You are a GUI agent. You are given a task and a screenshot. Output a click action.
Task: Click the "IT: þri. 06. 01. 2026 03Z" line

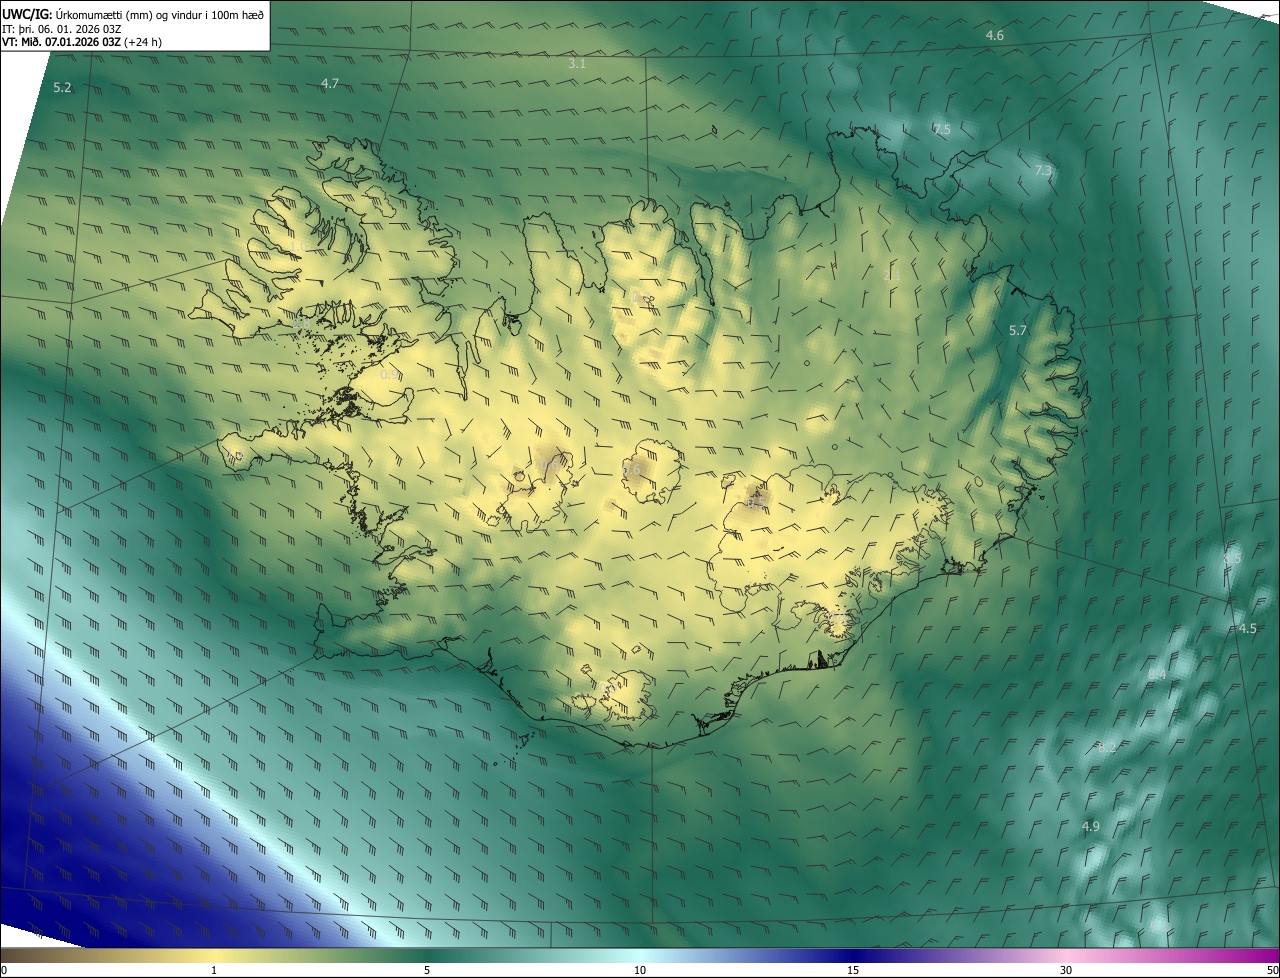(62, 28)
